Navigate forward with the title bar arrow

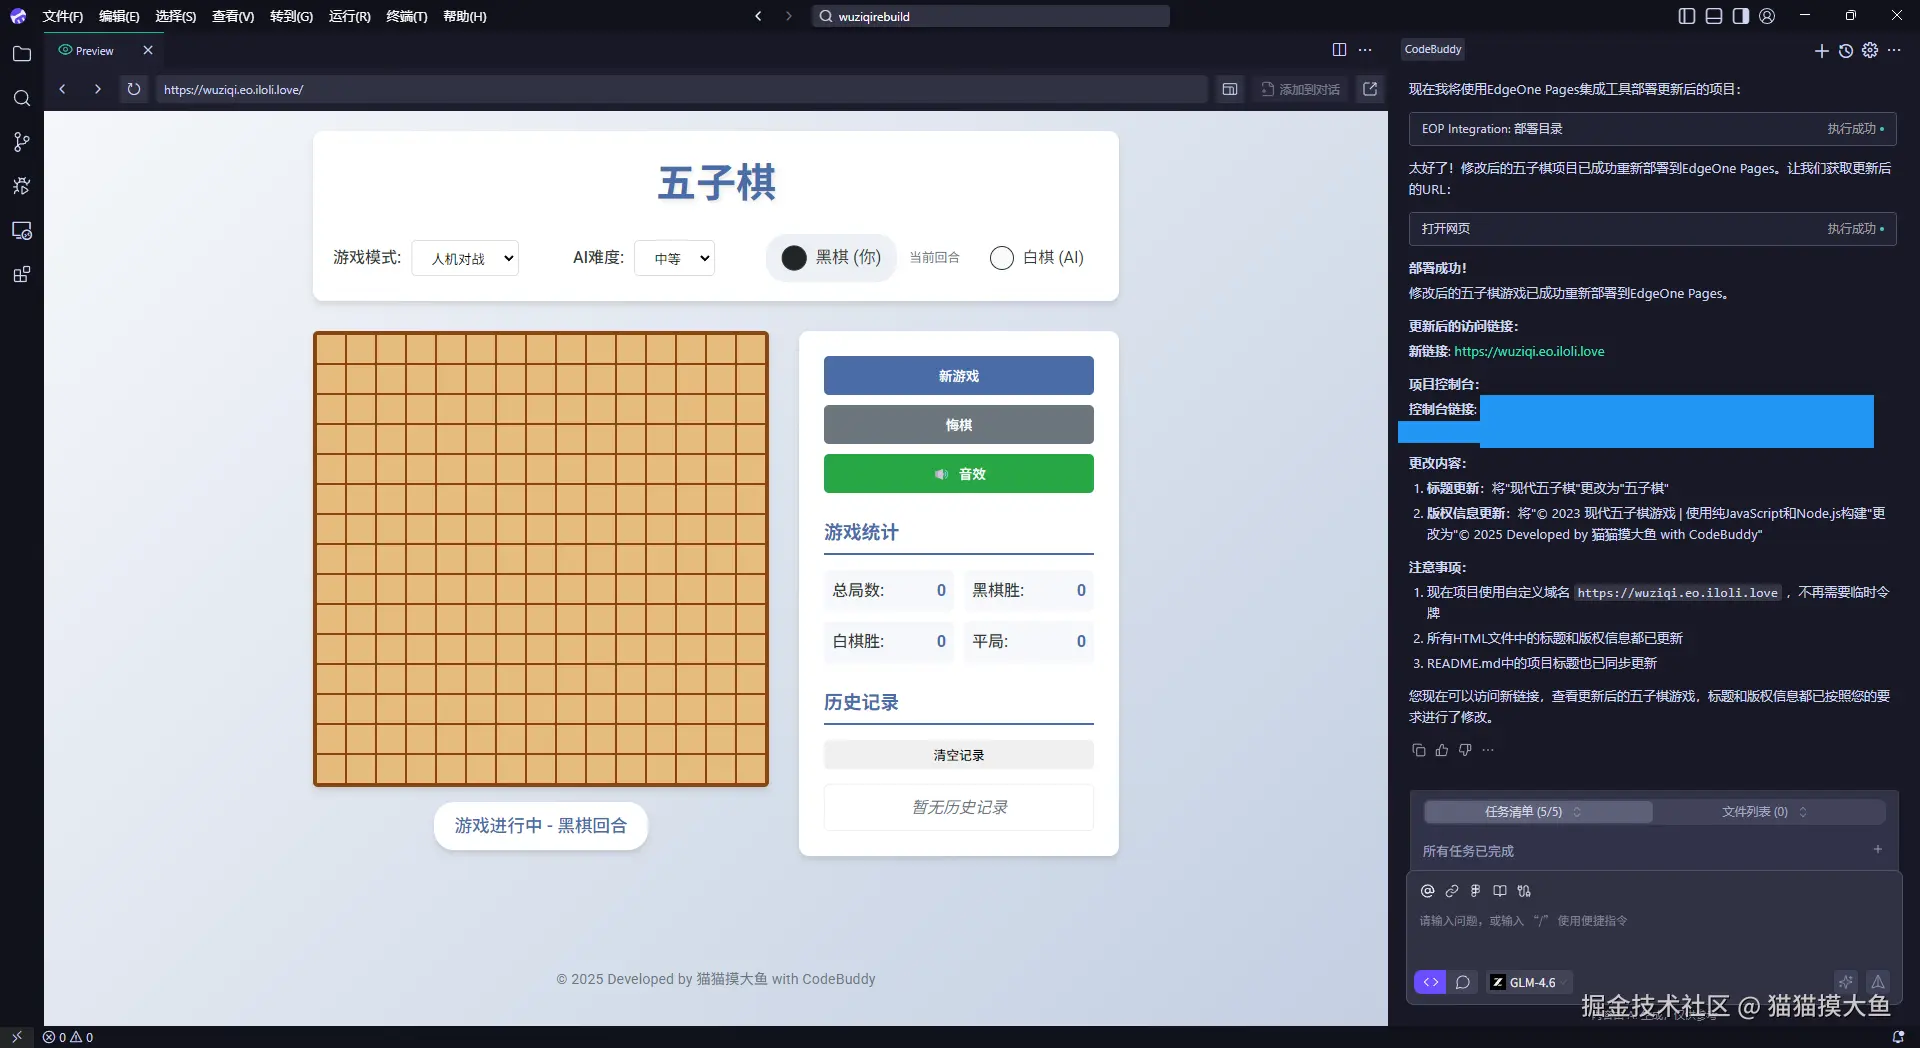788,16
